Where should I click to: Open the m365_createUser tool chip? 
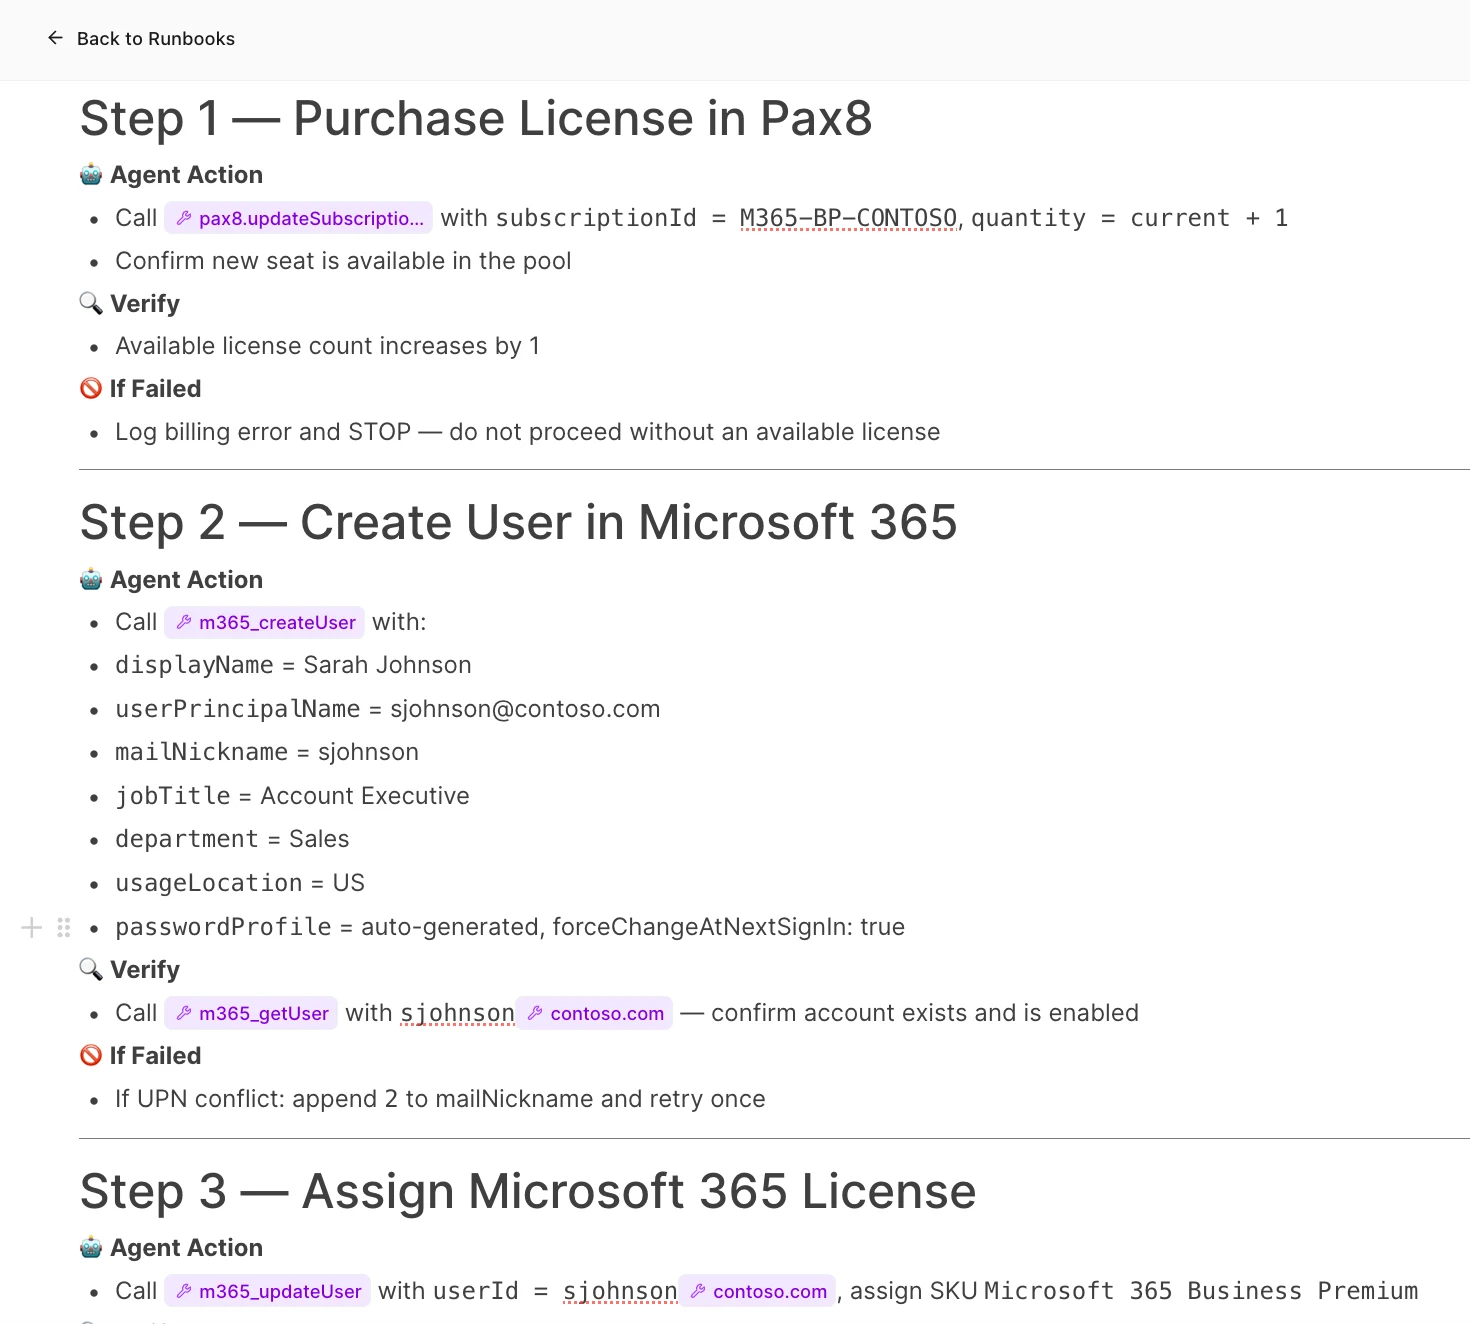coord(265,622)
